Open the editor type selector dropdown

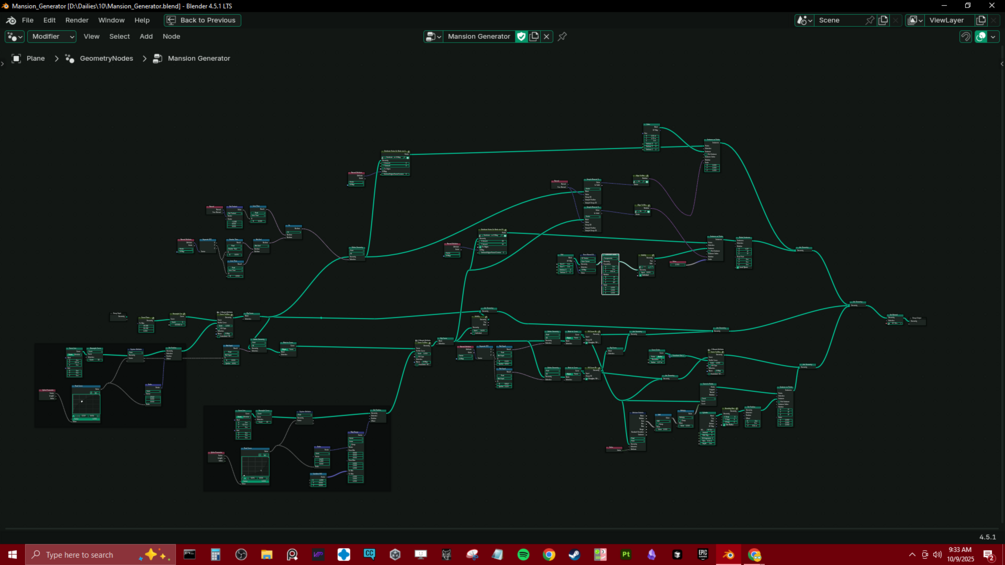15,37
